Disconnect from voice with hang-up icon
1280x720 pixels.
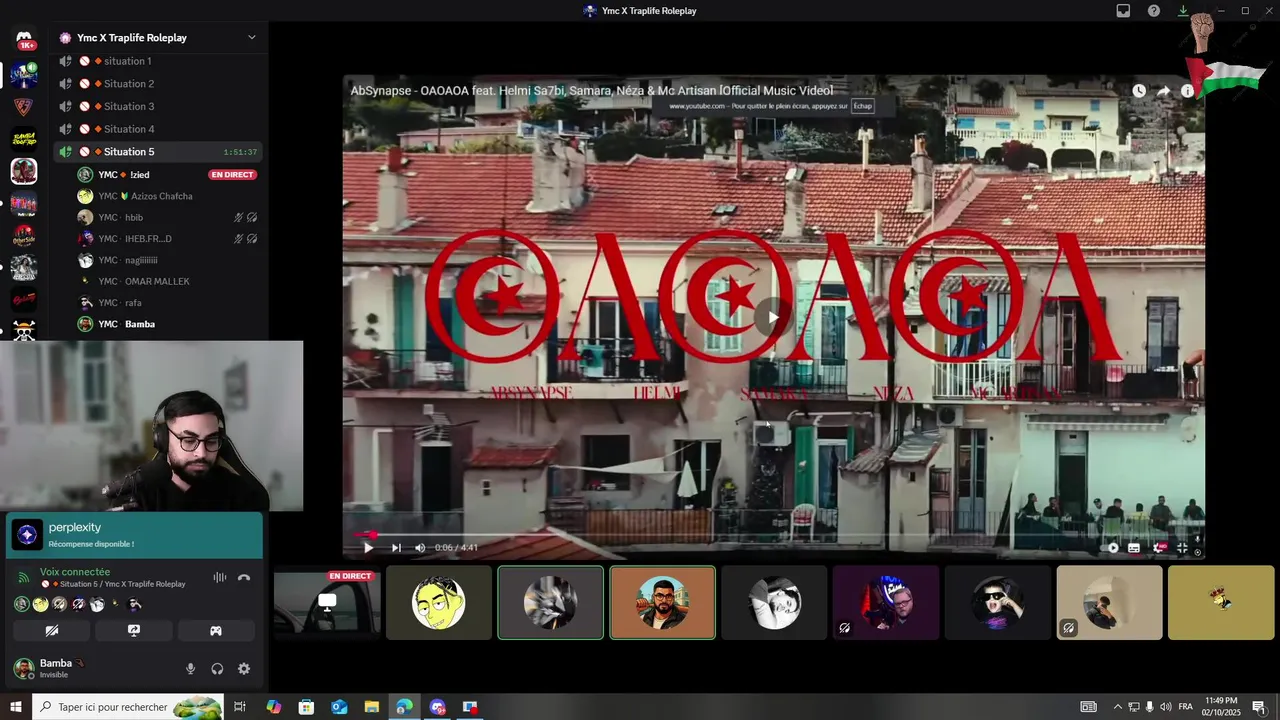tap(243, 578)
